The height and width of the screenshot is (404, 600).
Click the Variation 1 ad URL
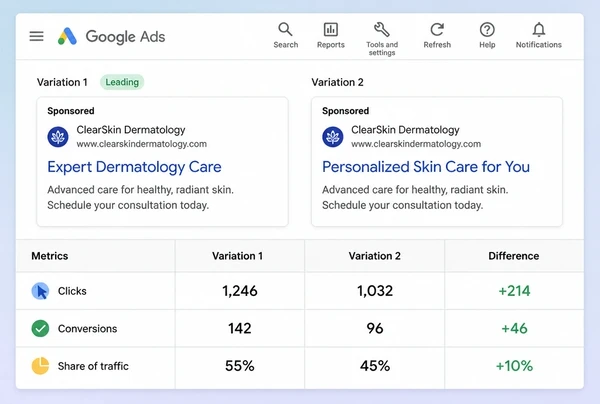pyautogui.click(x=142, y=144)
